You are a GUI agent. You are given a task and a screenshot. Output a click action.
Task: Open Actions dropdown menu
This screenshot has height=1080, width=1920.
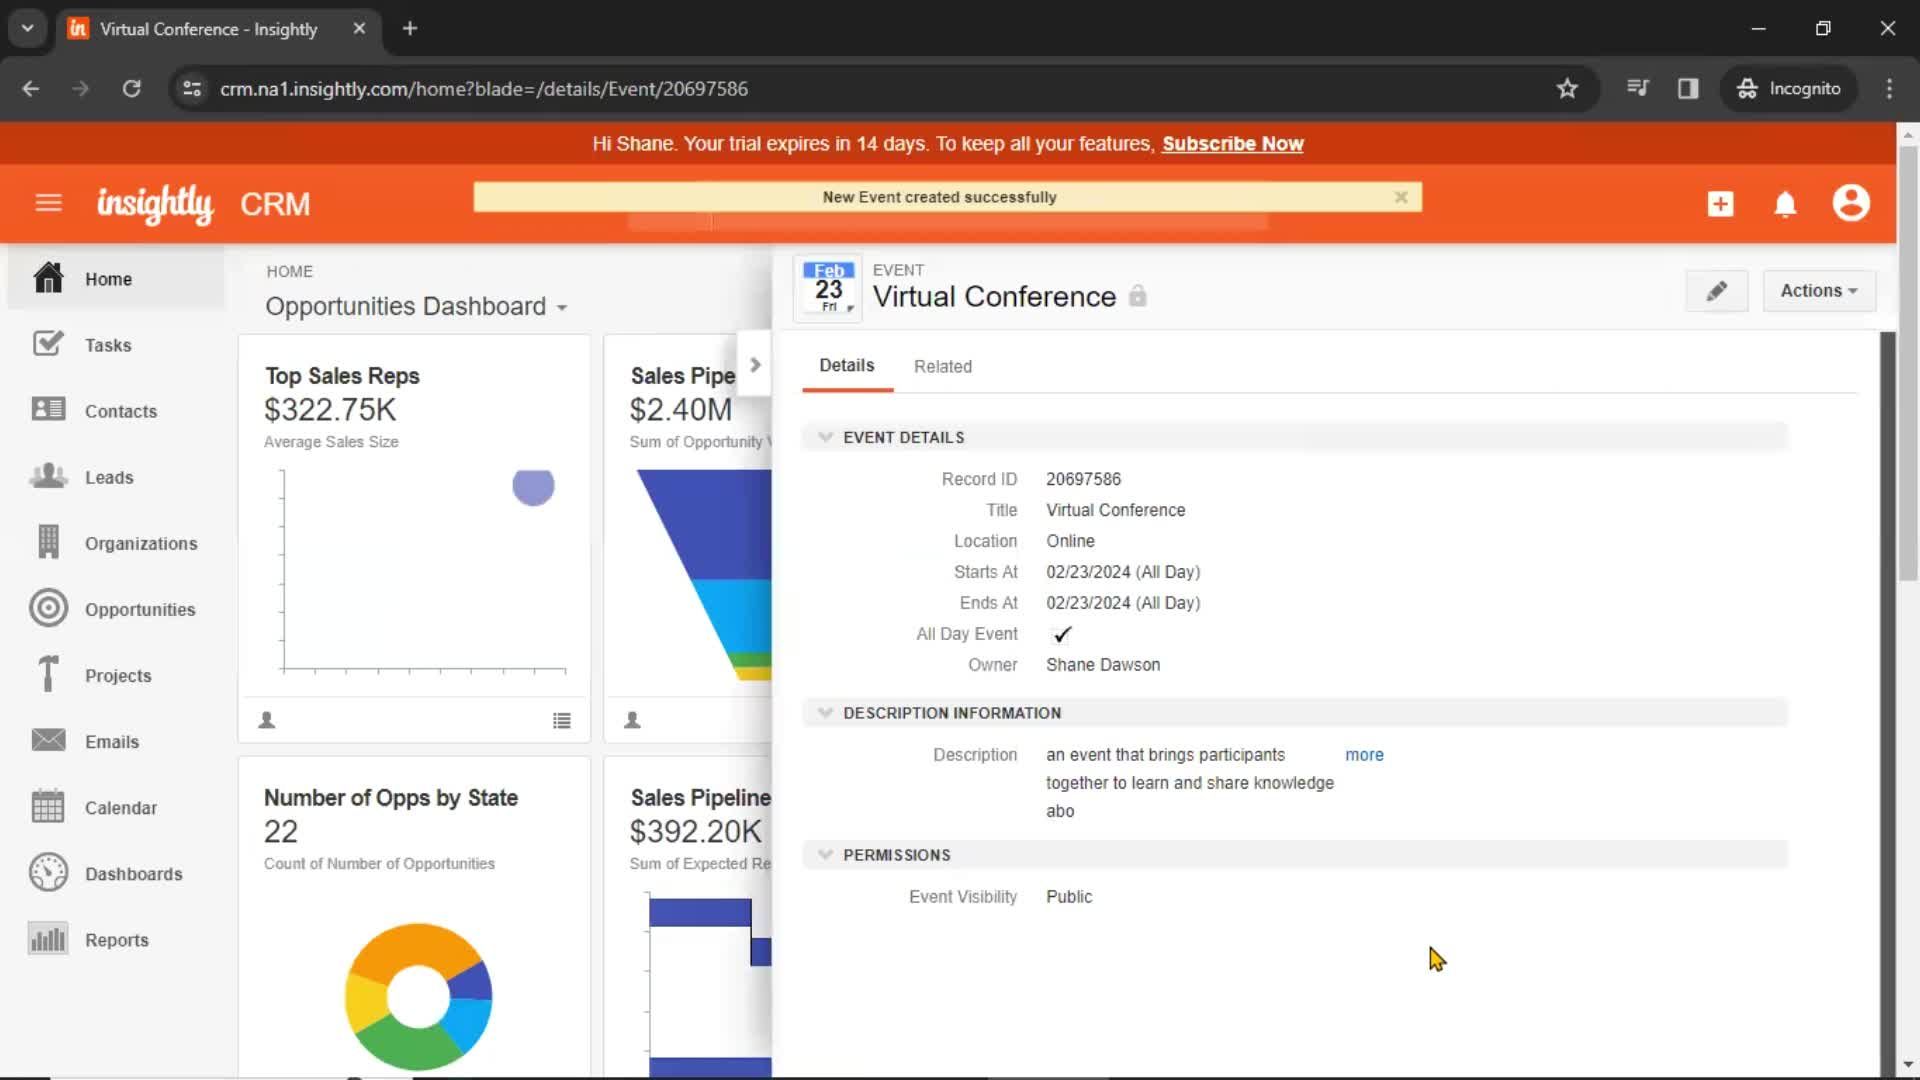click(1818, 290)
